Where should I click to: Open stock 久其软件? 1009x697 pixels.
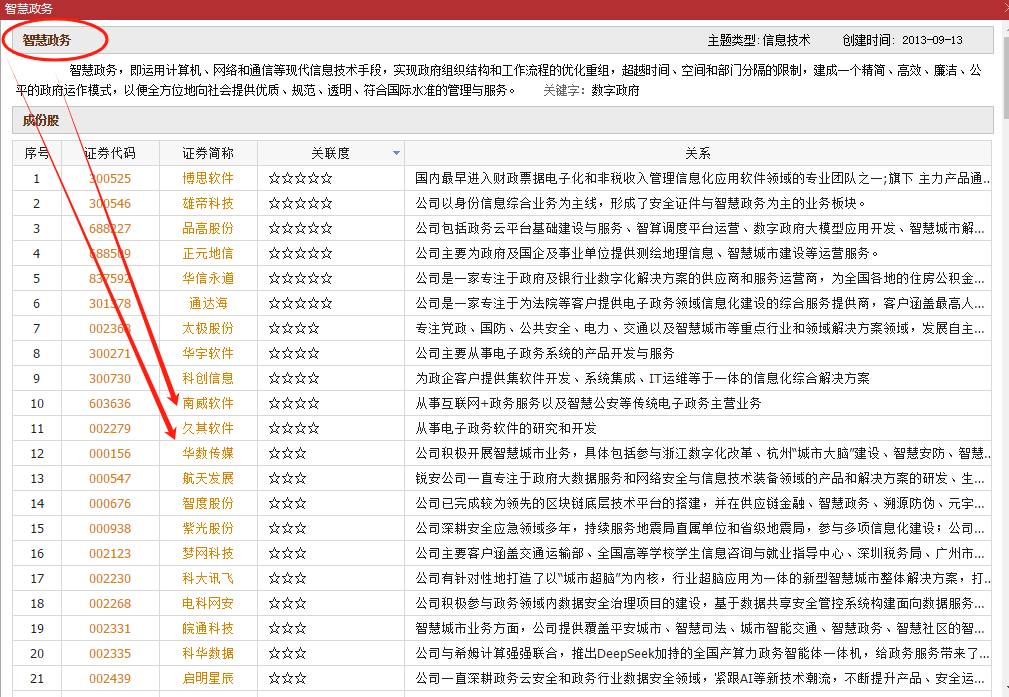(208, 429)
